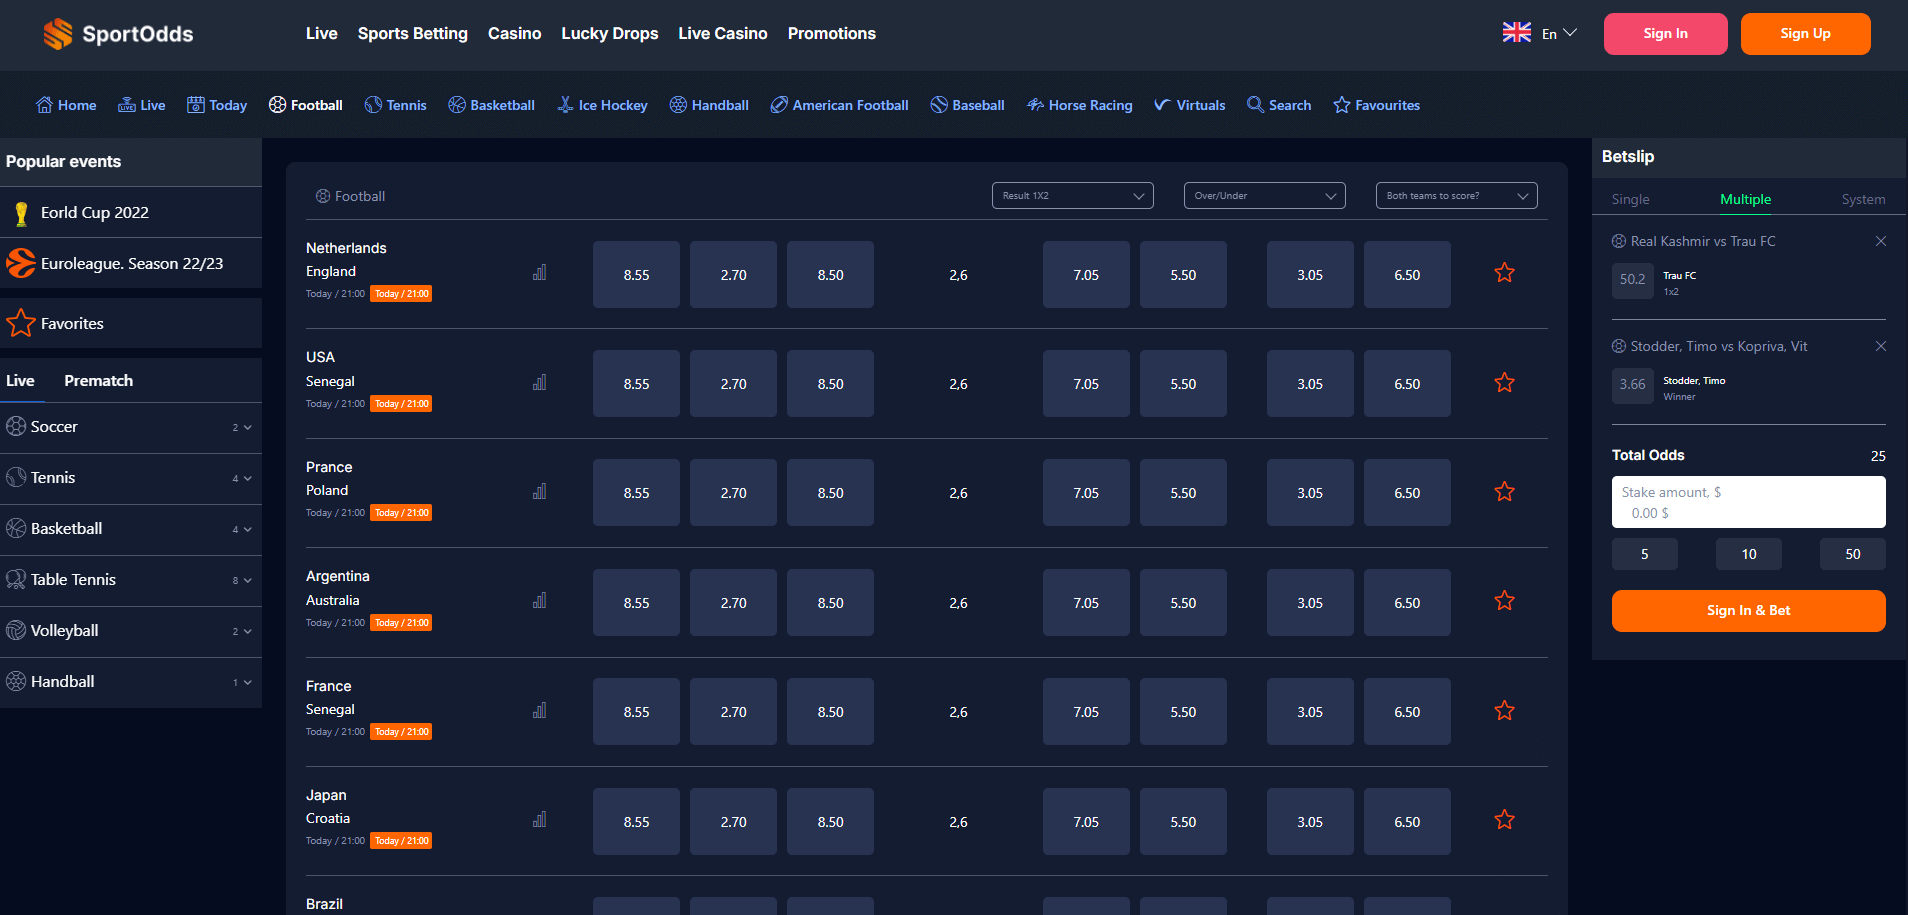Select Handball in the sports bar

[709, 105]
